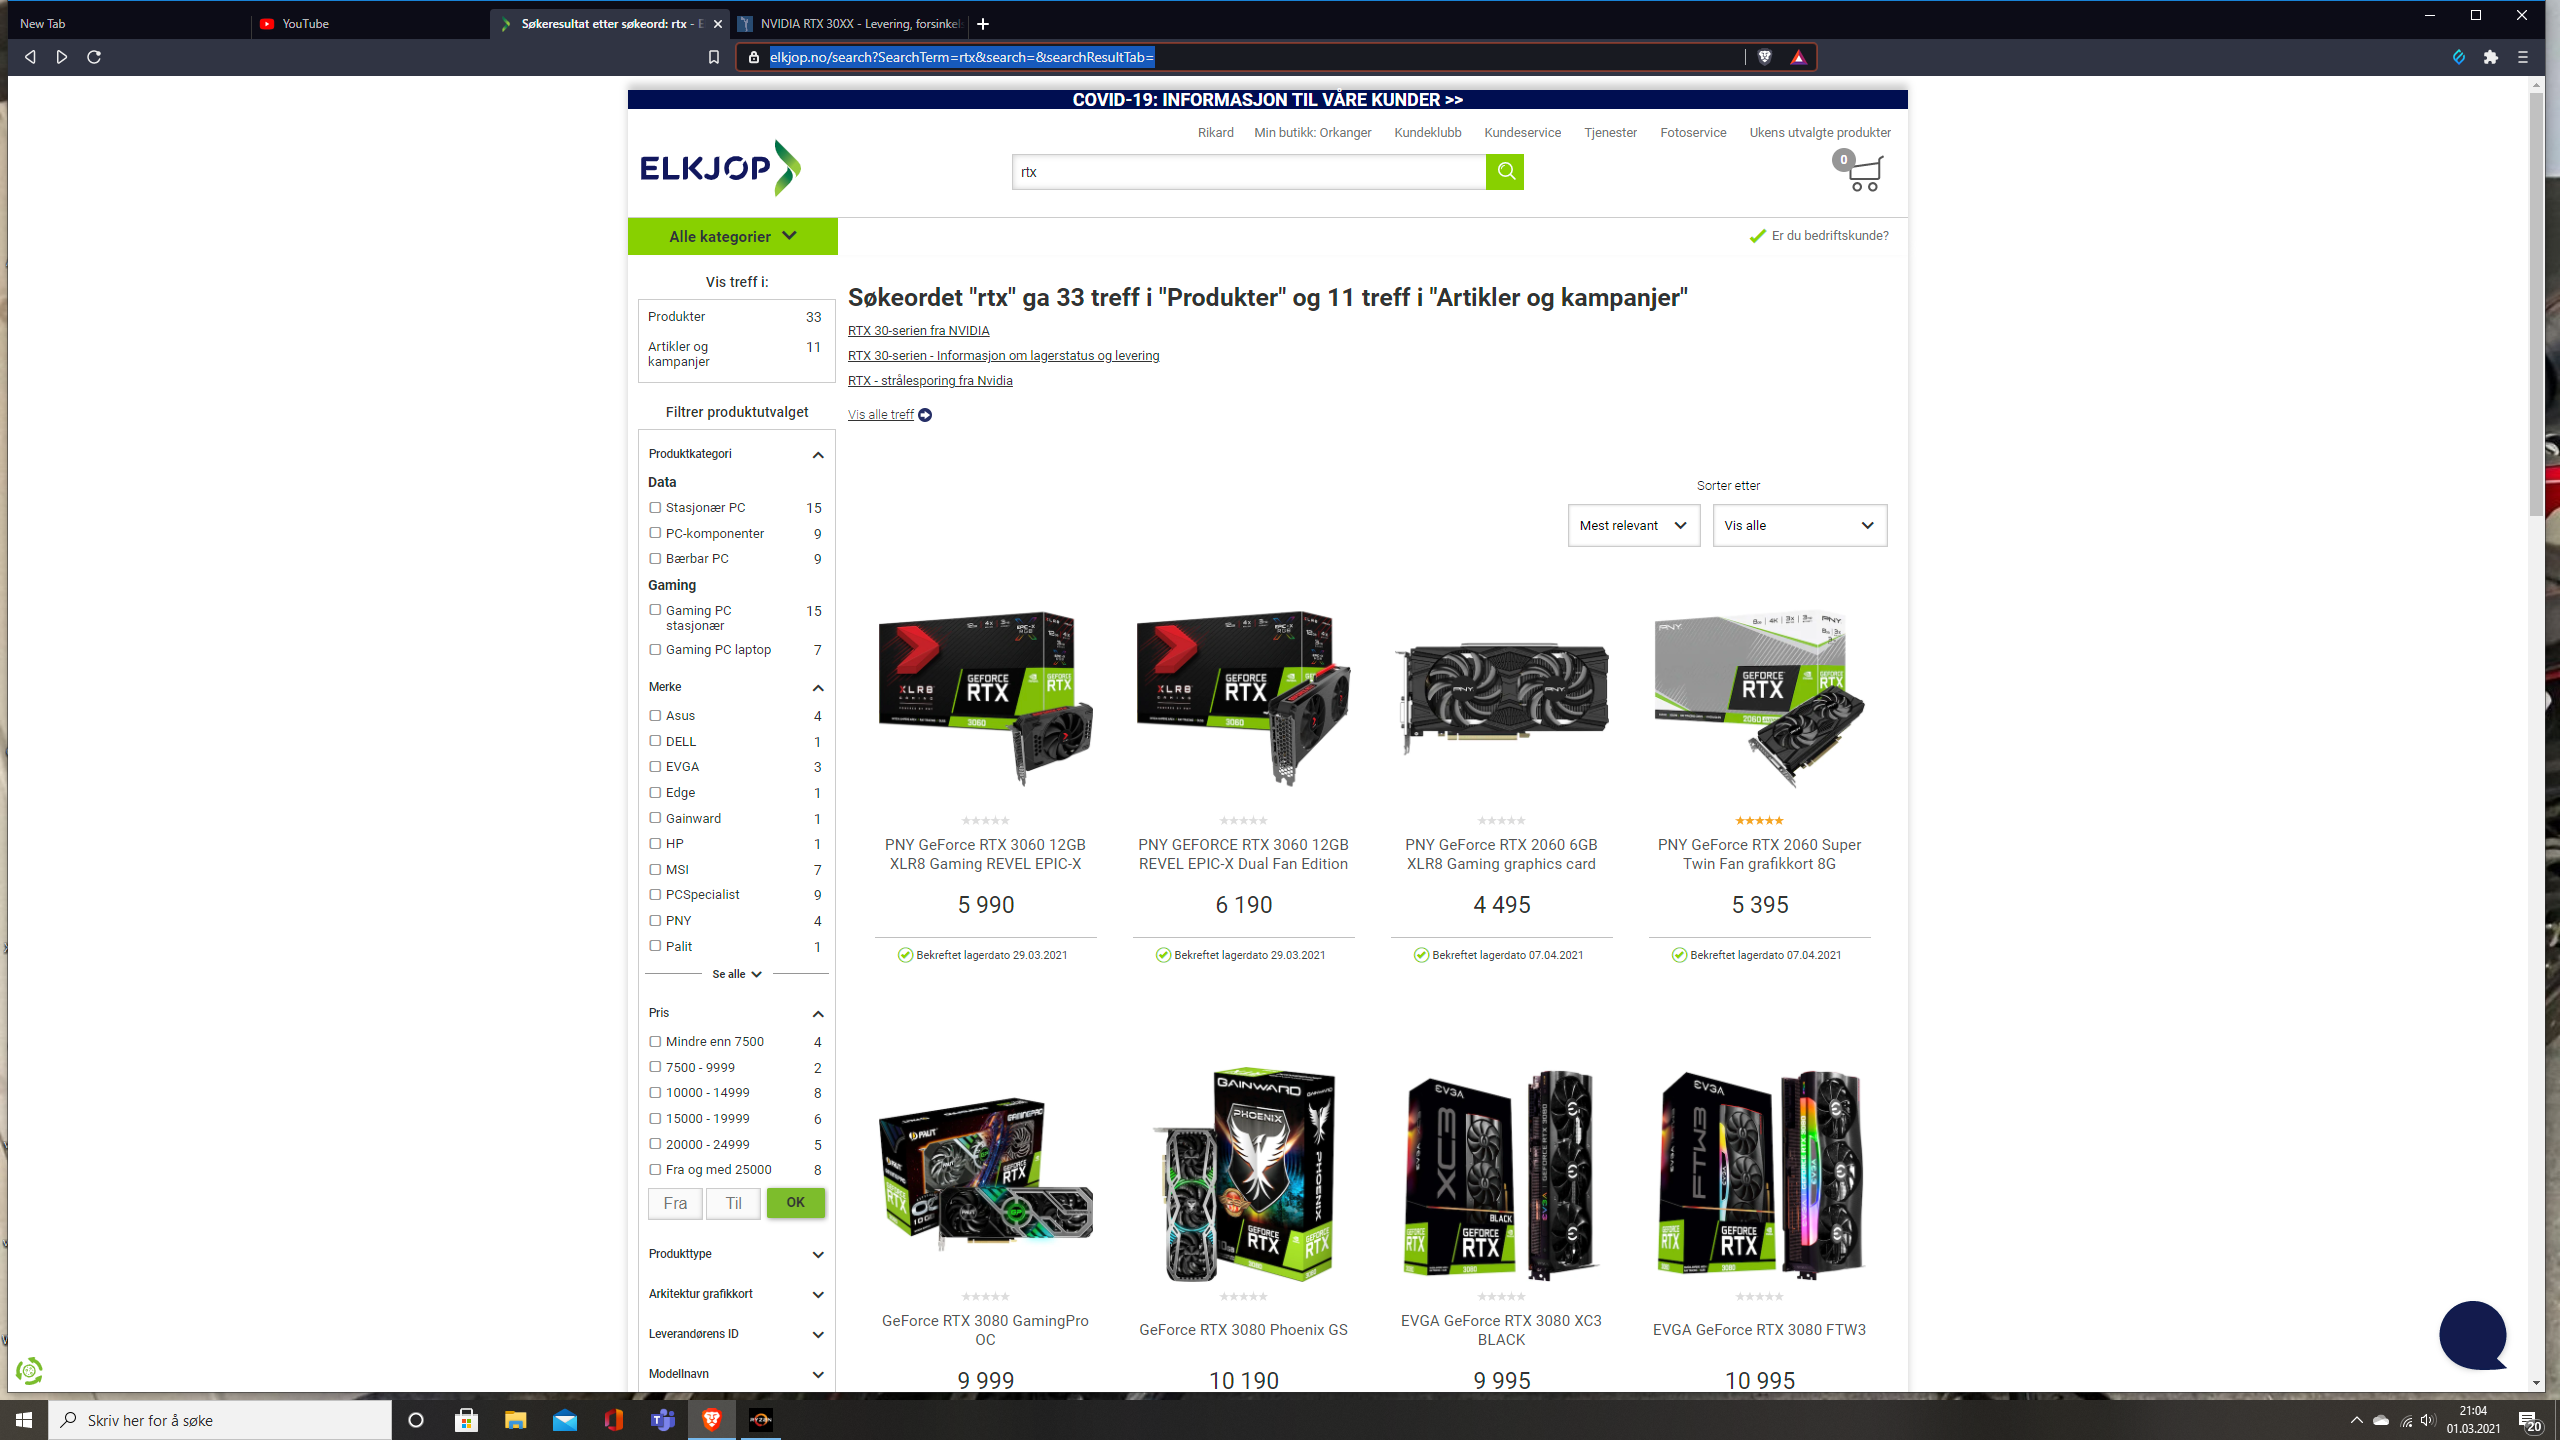Click the bookmark icon in address bar

[x=713, y=57]
